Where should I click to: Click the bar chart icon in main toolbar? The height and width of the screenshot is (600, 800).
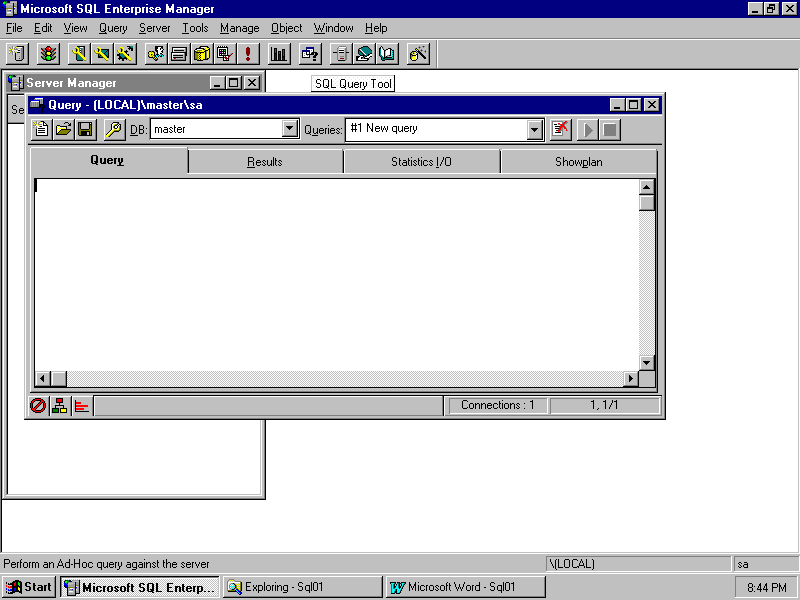(279, 54)
